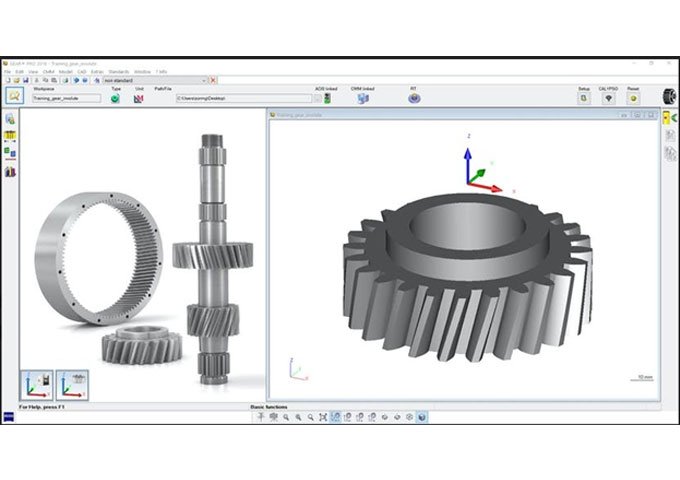Open the CMM menu
Viewport: 680px width, 480px height.
(x=48, y=72)
